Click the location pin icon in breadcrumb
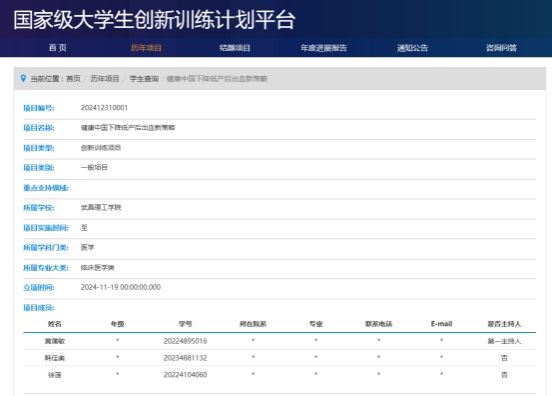This screenshot has width=552, height=396. tap(23, 78)
